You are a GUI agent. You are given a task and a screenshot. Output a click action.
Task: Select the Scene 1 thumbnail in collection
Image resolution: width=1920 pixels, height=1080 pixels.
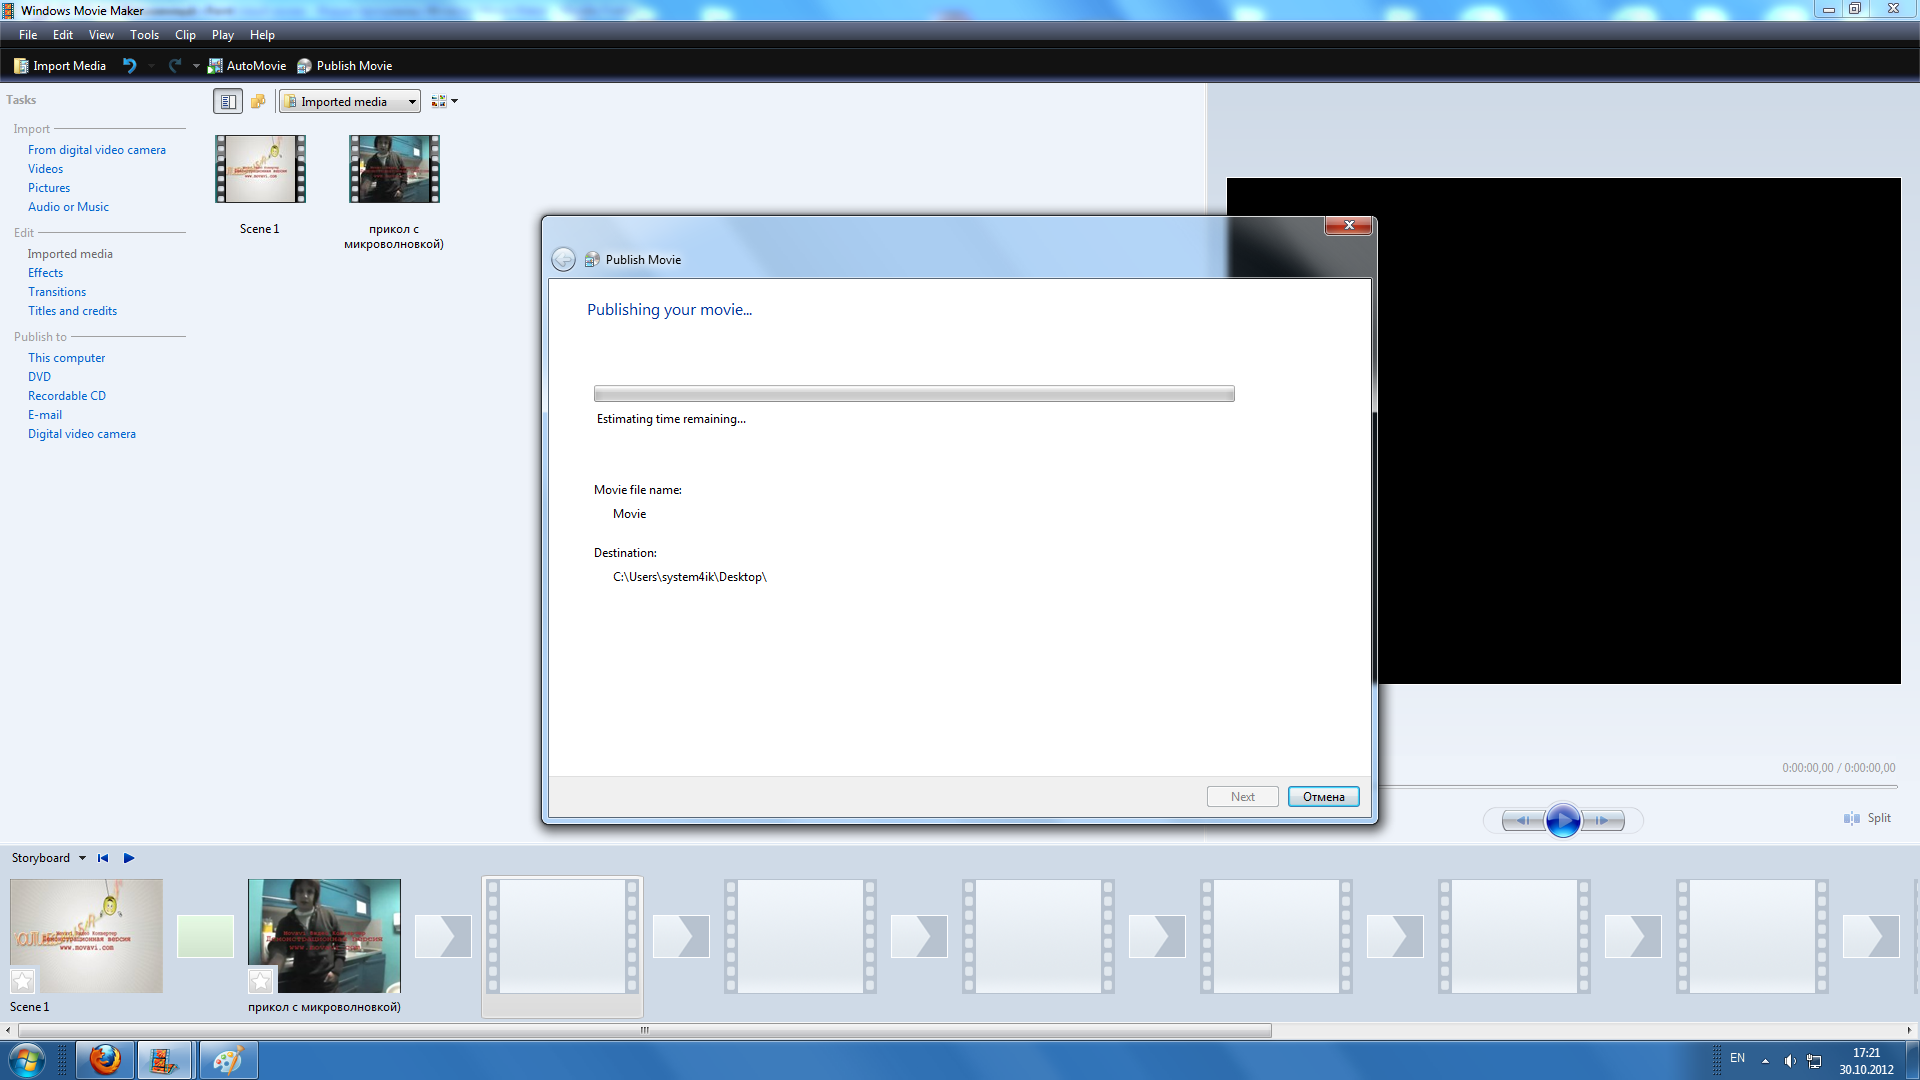(x=260, y=170)
